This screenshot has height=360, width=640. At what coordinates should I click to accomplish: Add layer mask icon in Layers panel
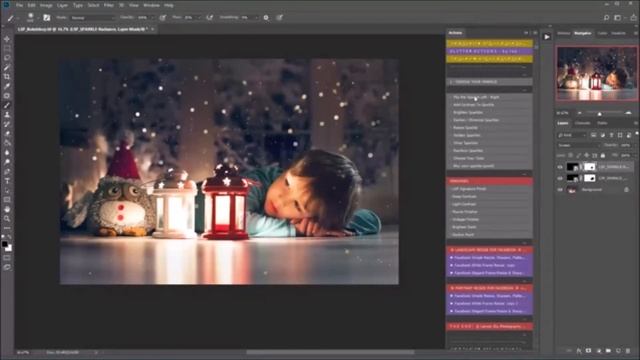[589, 351]
